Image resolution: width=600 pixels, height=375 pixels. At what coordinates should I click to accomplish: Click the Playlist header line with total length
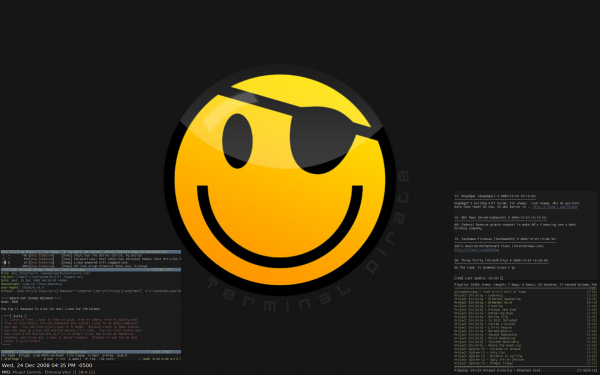click(525, 285)
